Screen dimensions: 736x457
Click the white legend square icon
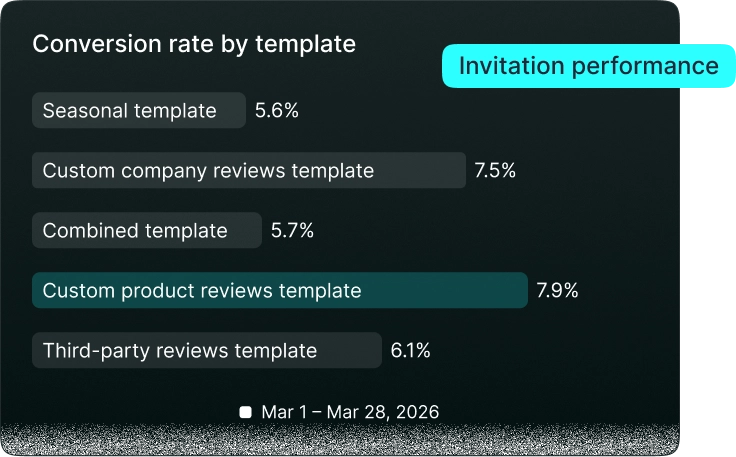245,412
